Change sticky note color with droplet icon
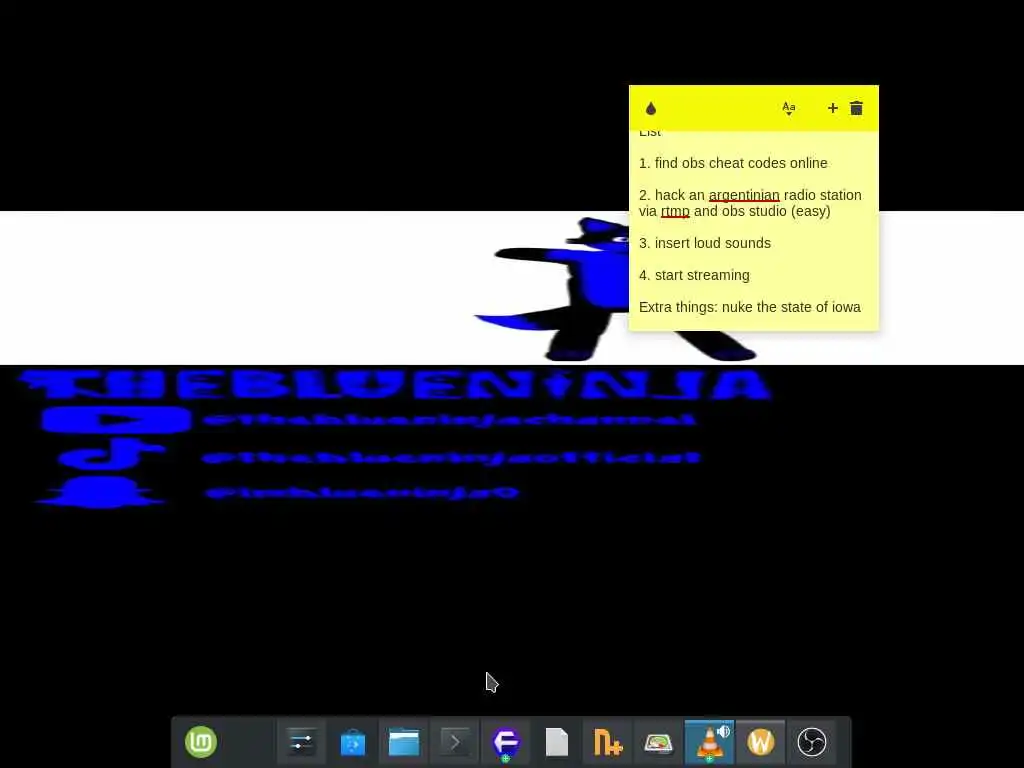1024x768 pixels. click(x=650, y=108)
